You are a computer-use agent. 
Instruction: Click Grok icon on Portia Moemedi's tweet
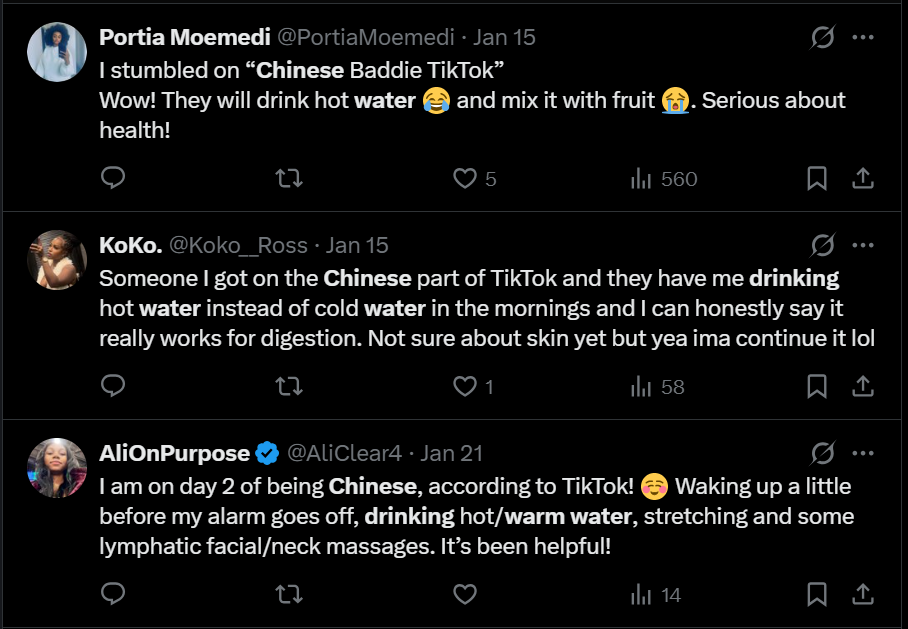(822, 38)
